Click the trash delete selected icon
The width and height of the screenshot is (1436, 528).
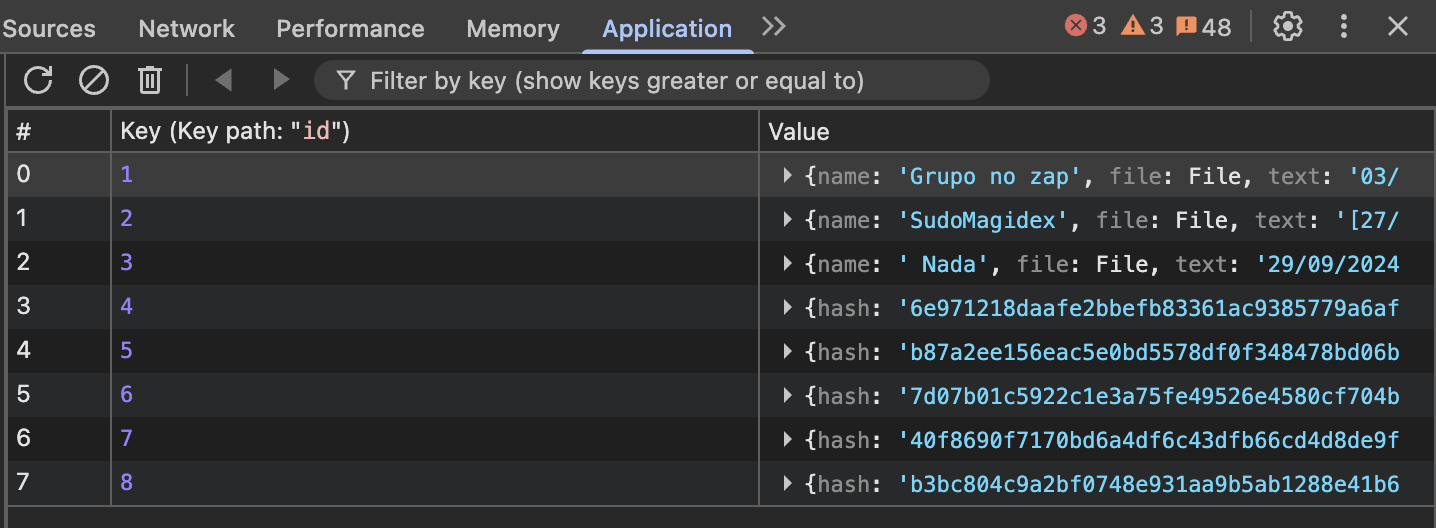click(150, 80)
